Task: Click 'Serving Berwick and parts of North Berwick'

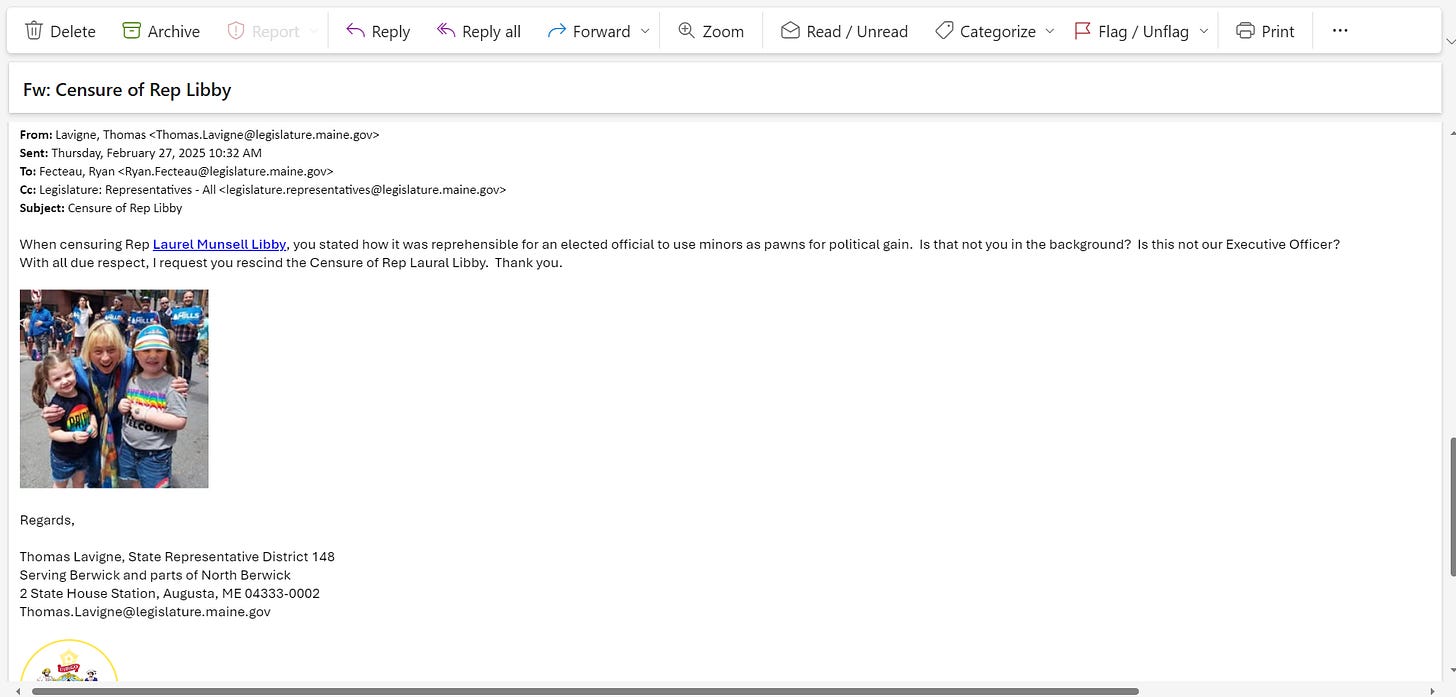Action: click(x=155, y=575)
